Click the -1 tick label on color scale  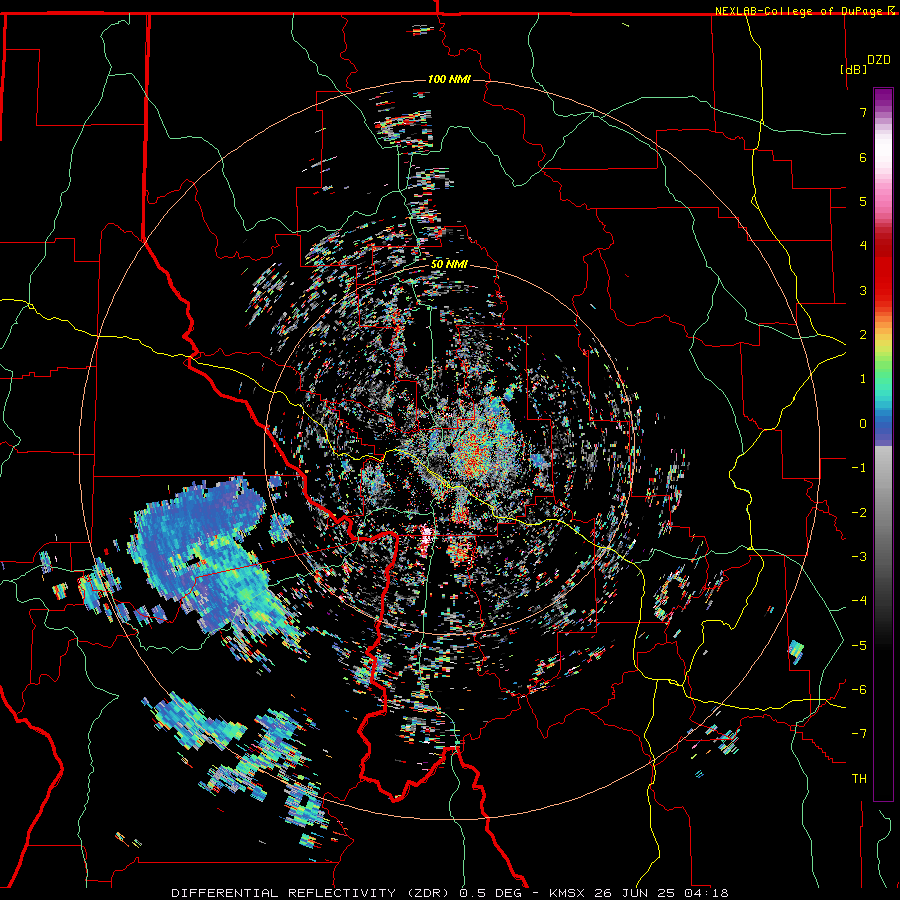click(859, 468)
